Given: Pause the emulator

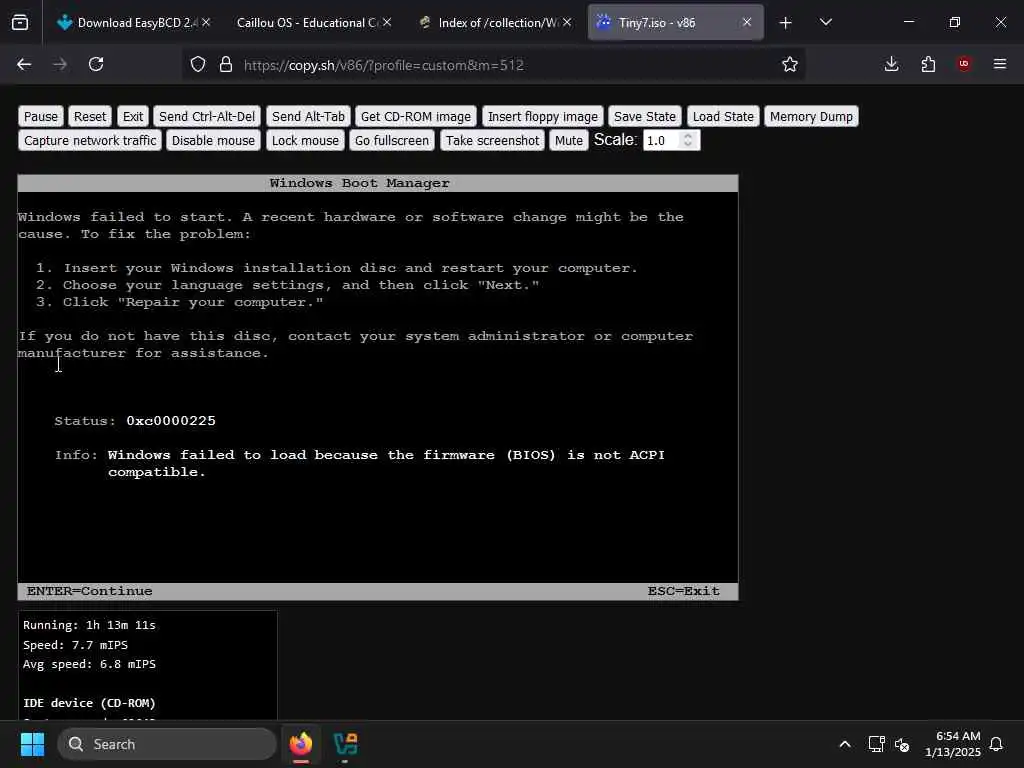Looking at the screenshot, I should click(40, 116).
